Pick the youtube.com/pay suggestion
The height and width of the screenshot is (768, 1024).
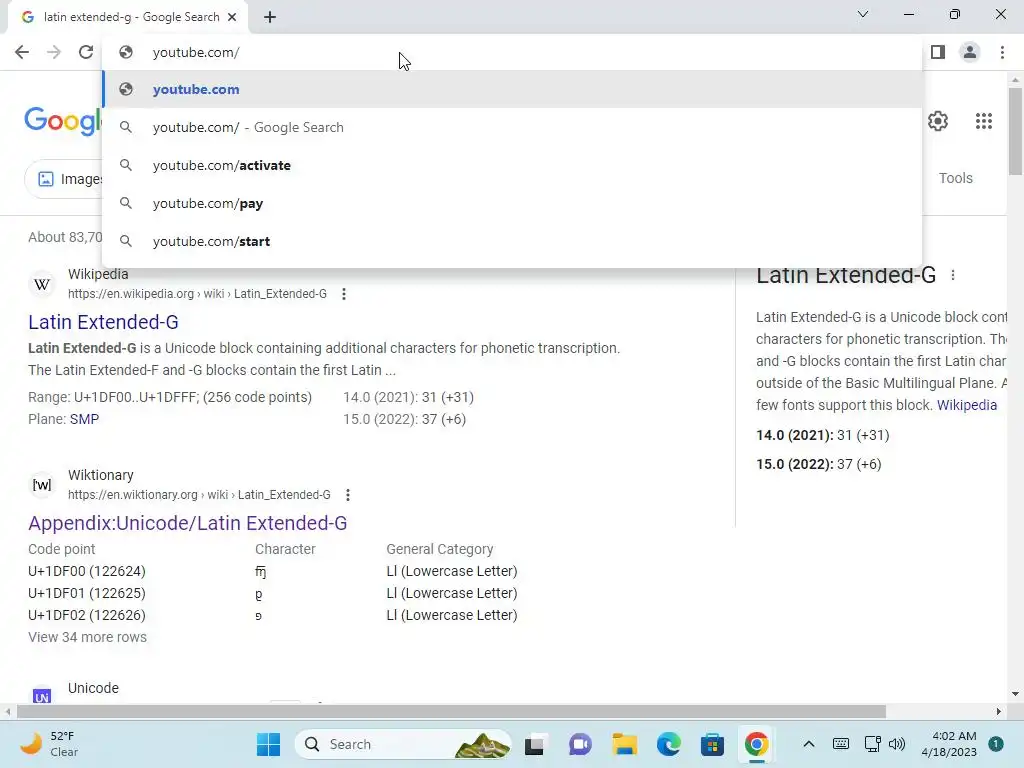tap(513, 203)
